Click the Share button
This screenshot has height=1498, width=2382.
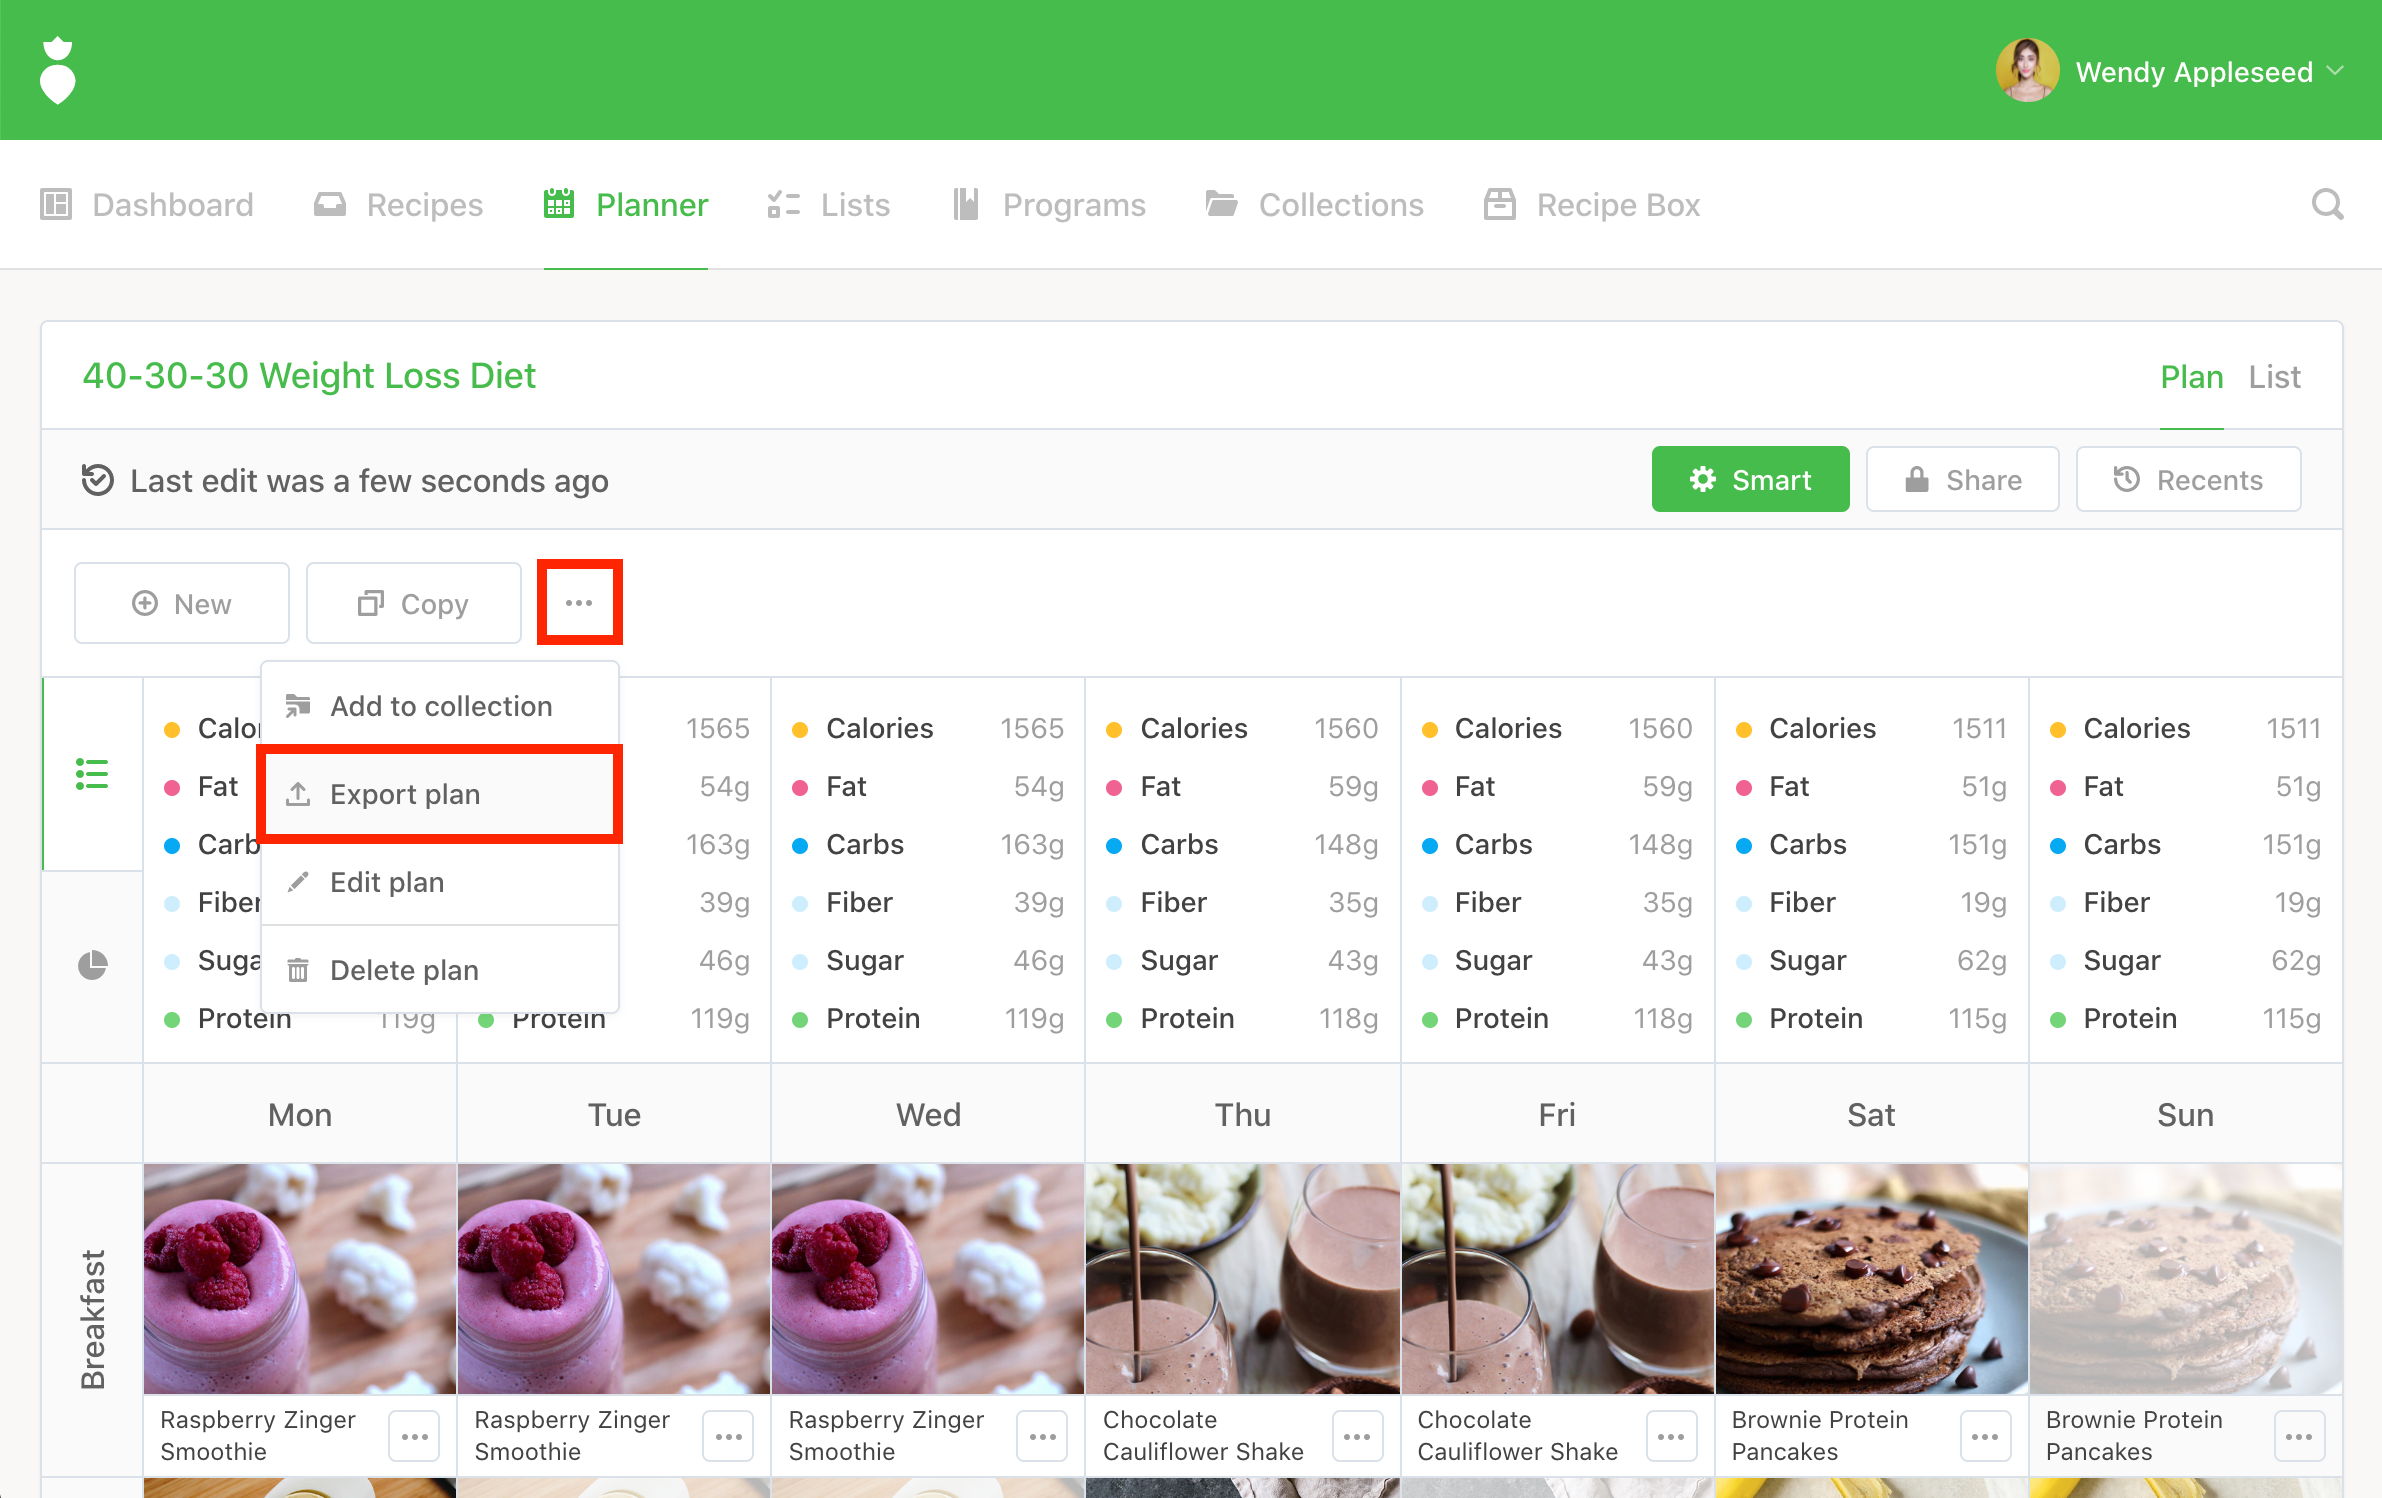coord(1962,480)
